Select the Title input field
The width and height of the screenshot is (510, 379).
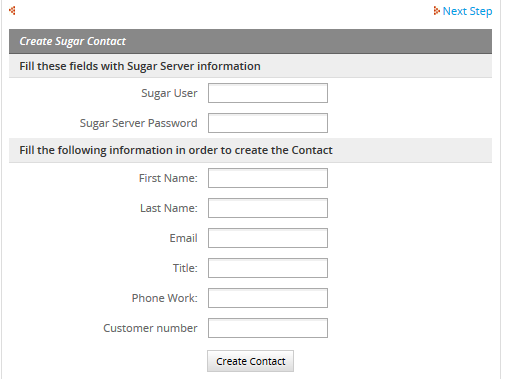268,268
